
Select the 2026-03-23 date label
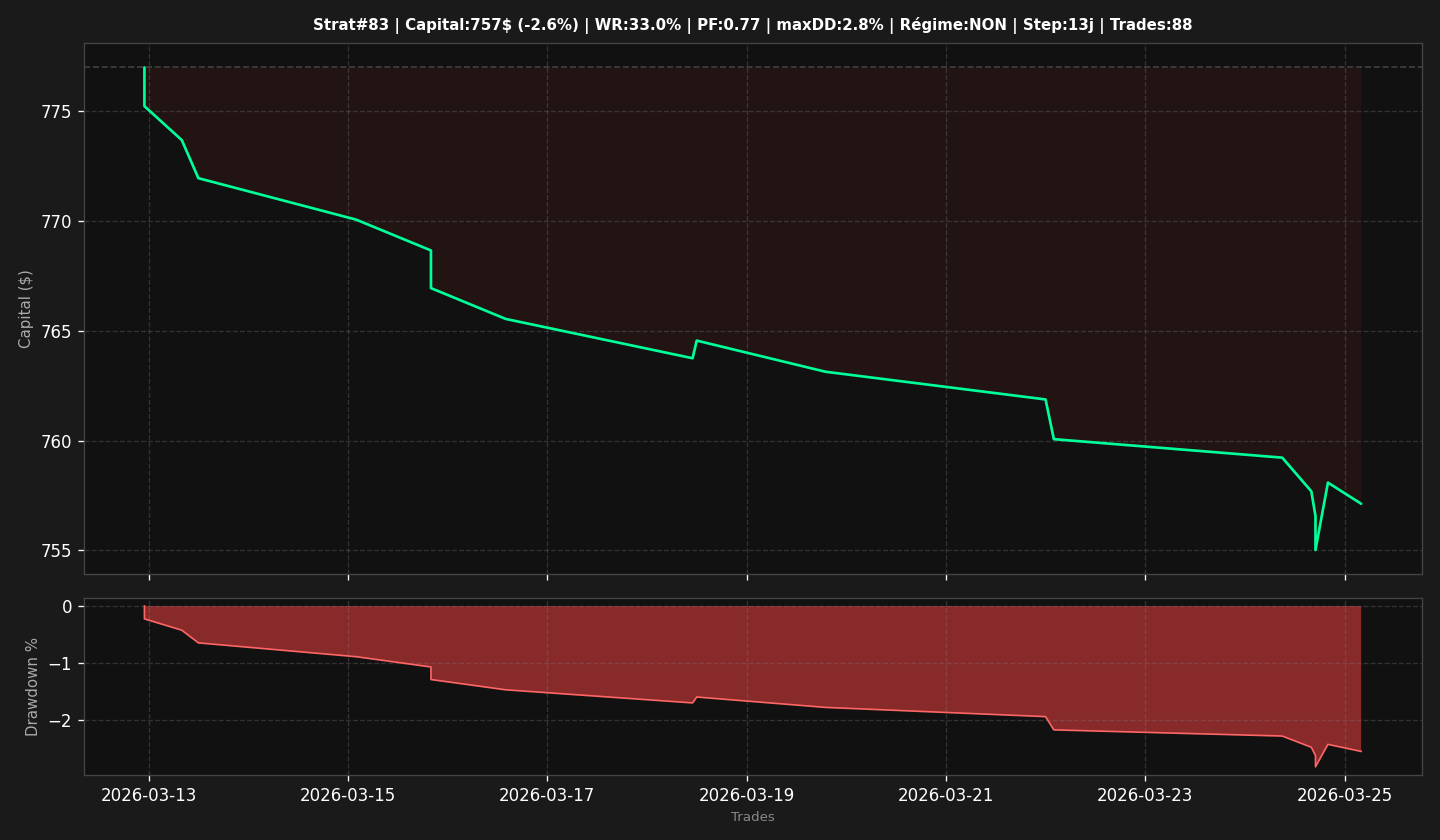tap(1145, 795)
